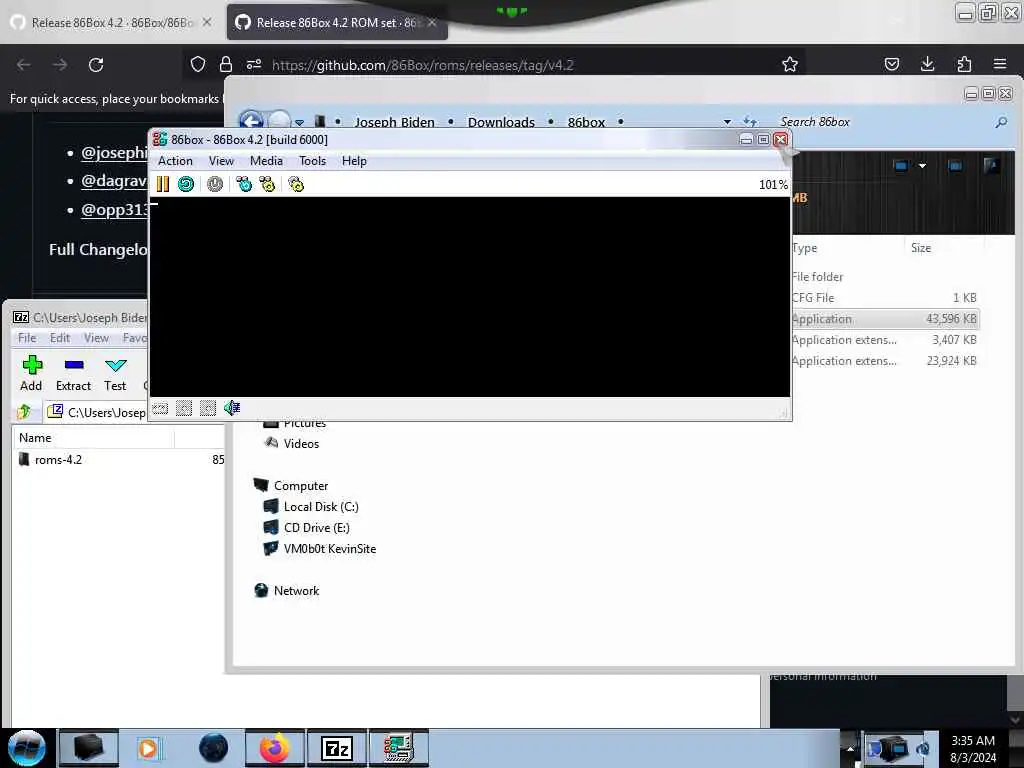This screenshot has height=768, width=1024.
Task: Send Ctrl+Alt+Del via 86Box toolbar icon
Action: click(244, 184)
